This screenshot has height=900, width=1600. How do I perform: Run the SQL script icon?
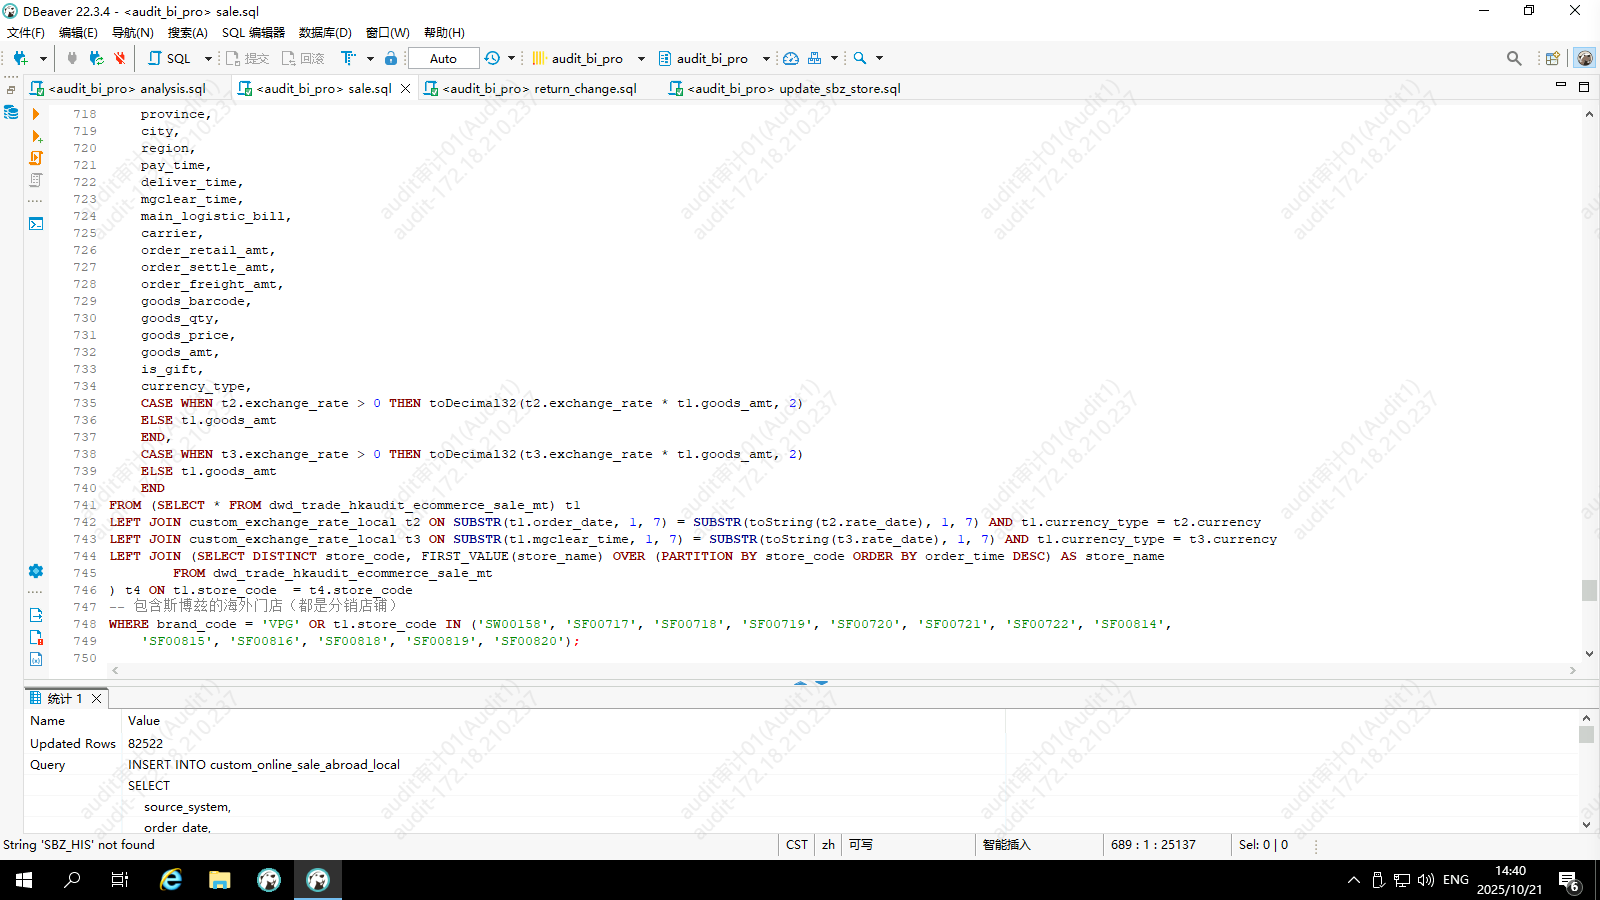click(x=36, y=158)
